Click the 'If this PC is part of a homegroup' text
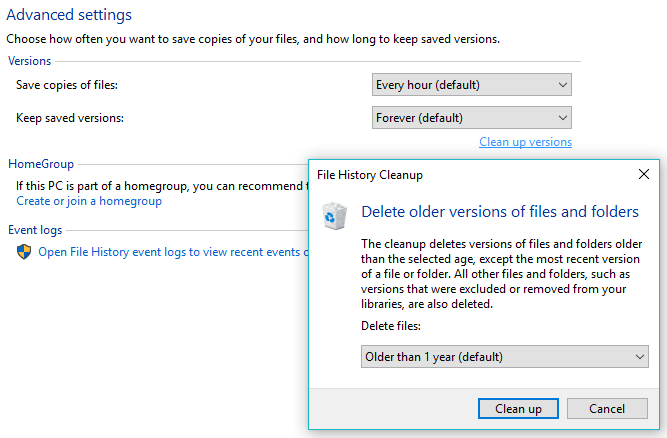The width and height of the screenshot is (667, 438). 162,186
